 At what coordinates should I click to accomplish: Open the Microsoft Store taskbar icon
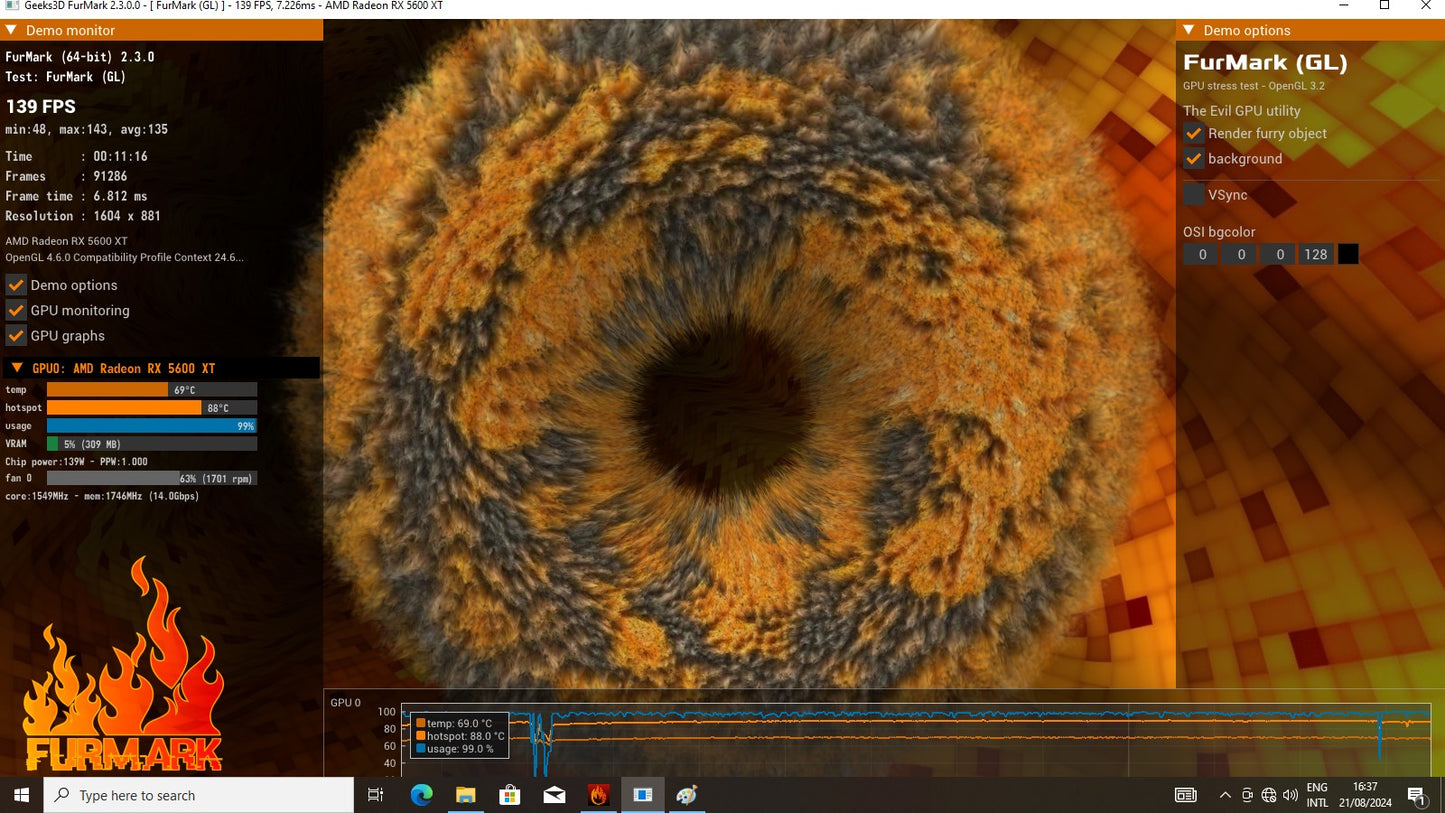coord(510,795)
